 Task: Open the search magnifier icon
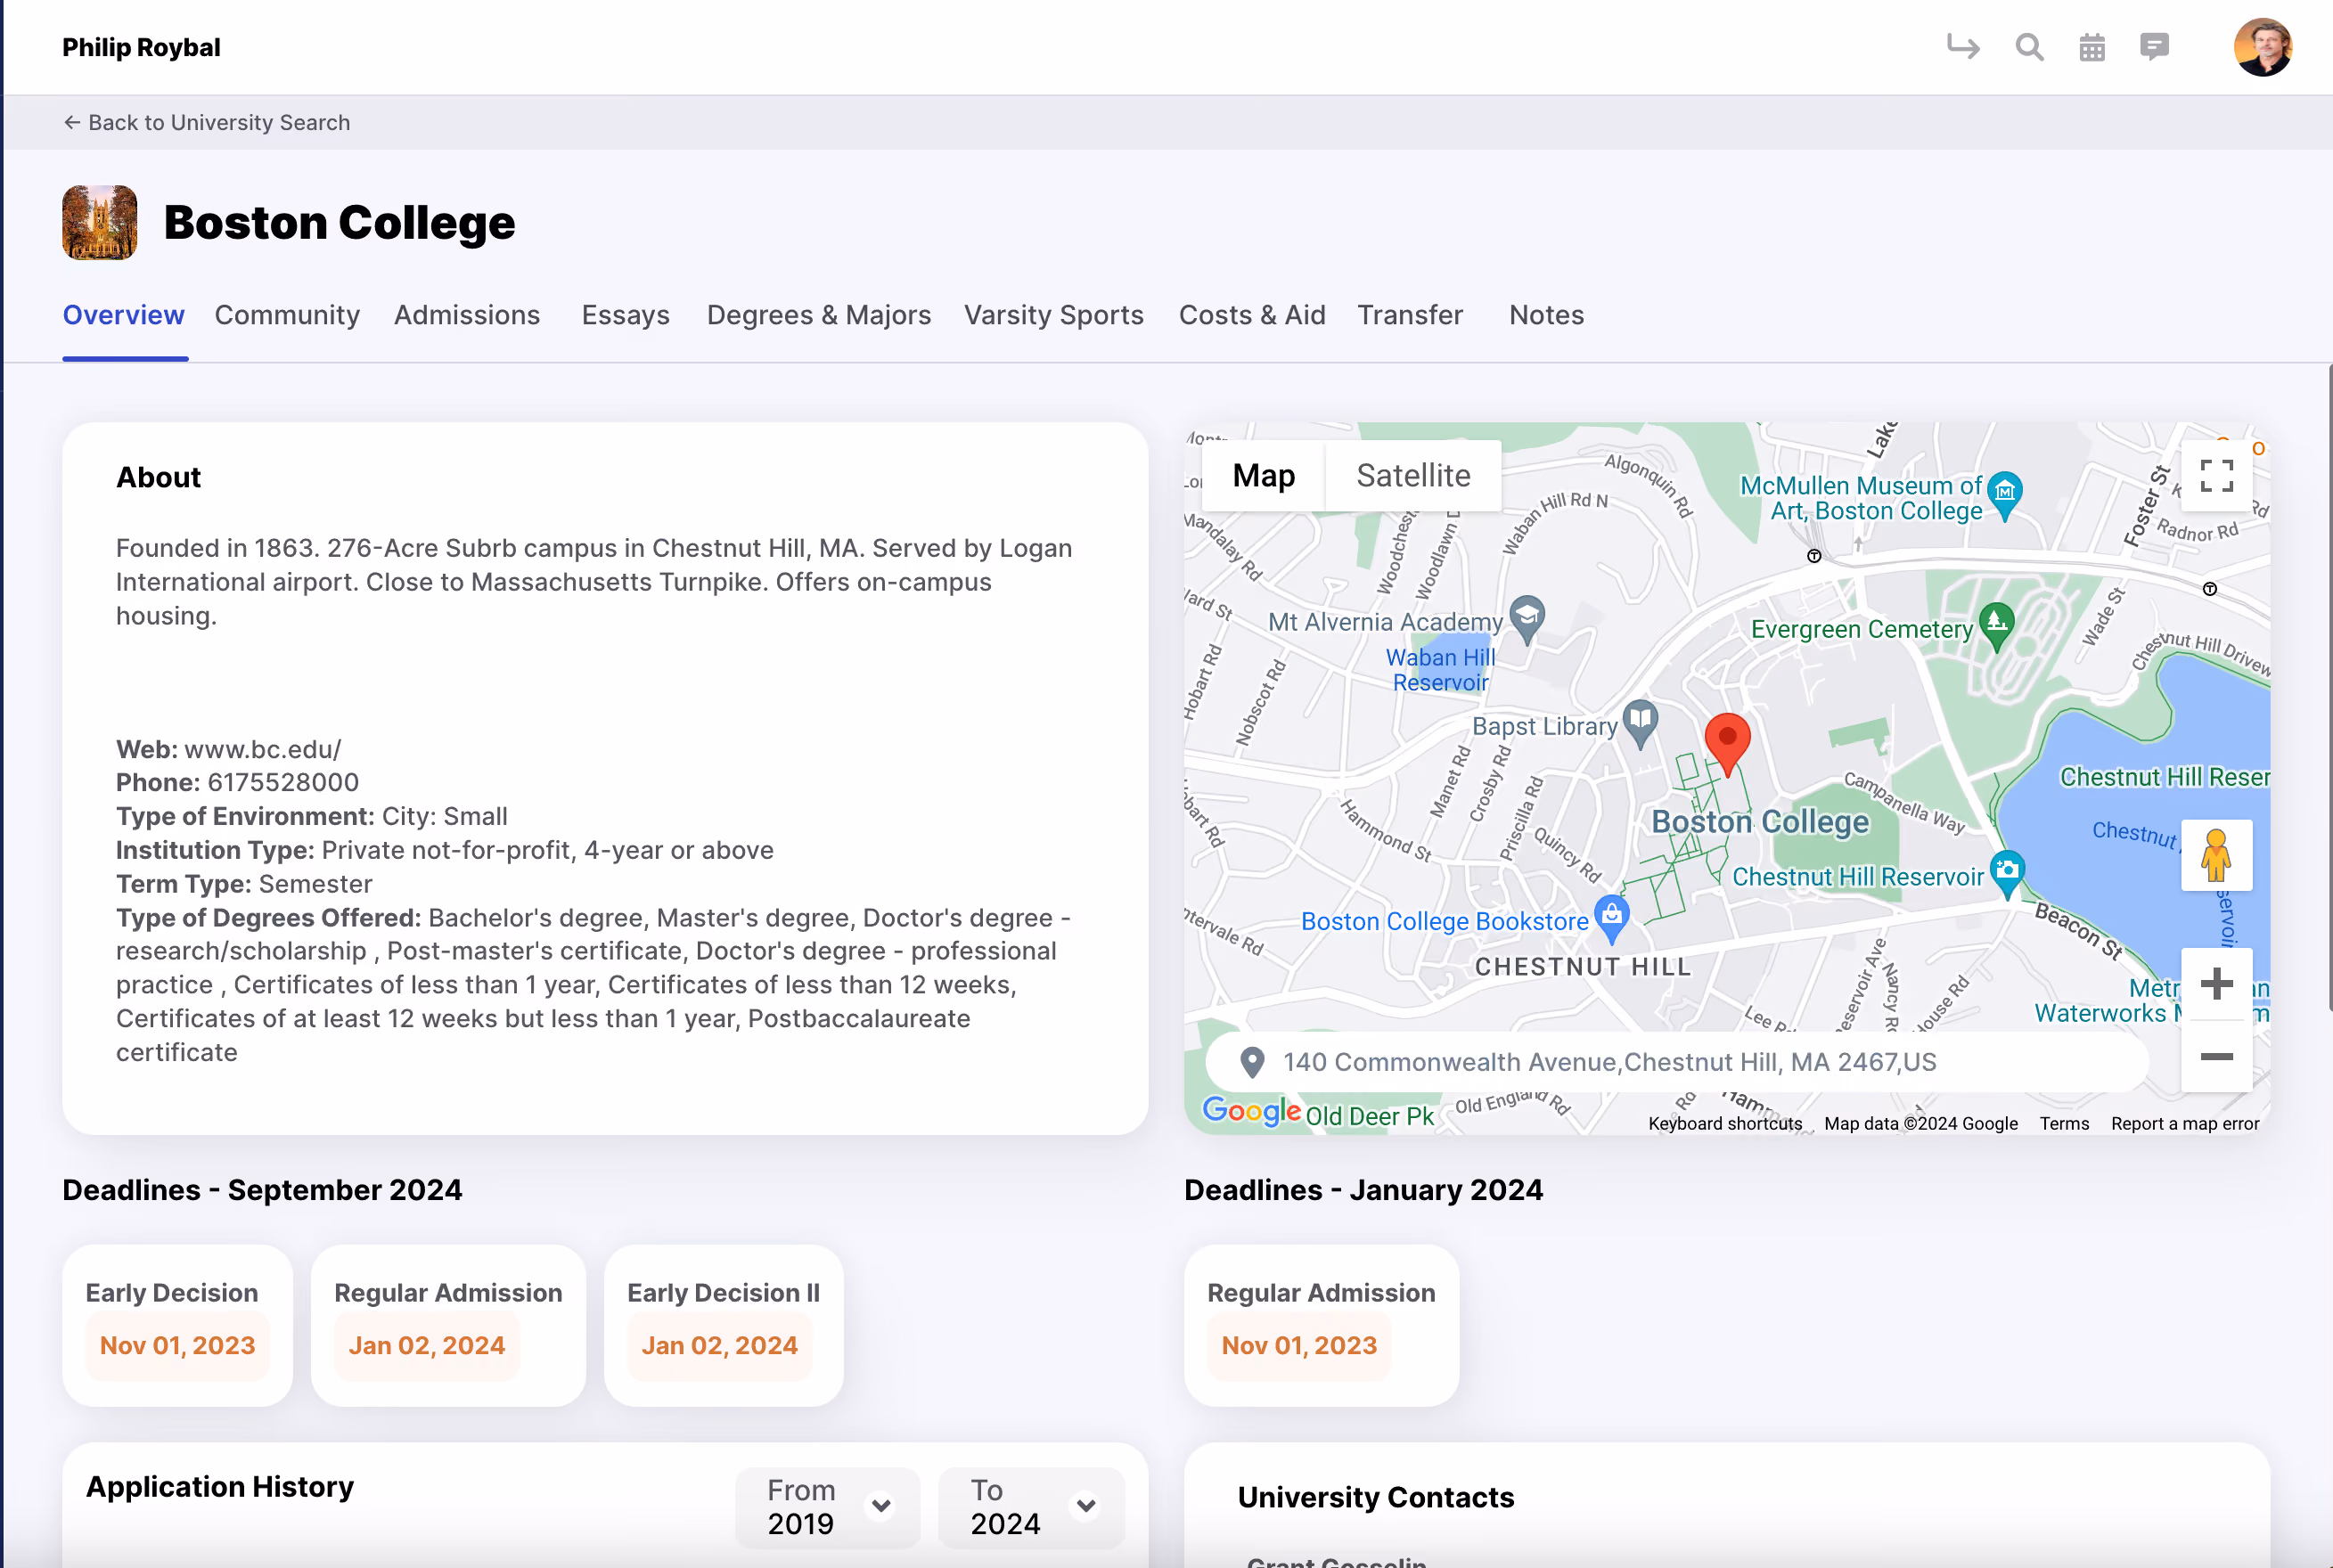click(2029, 47)
